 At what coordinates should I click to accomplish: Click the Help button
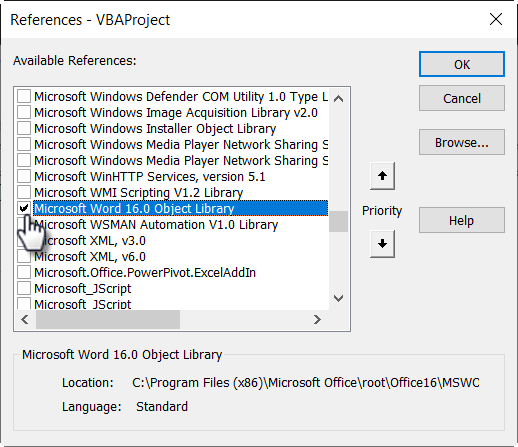click(x=462, y=220)
